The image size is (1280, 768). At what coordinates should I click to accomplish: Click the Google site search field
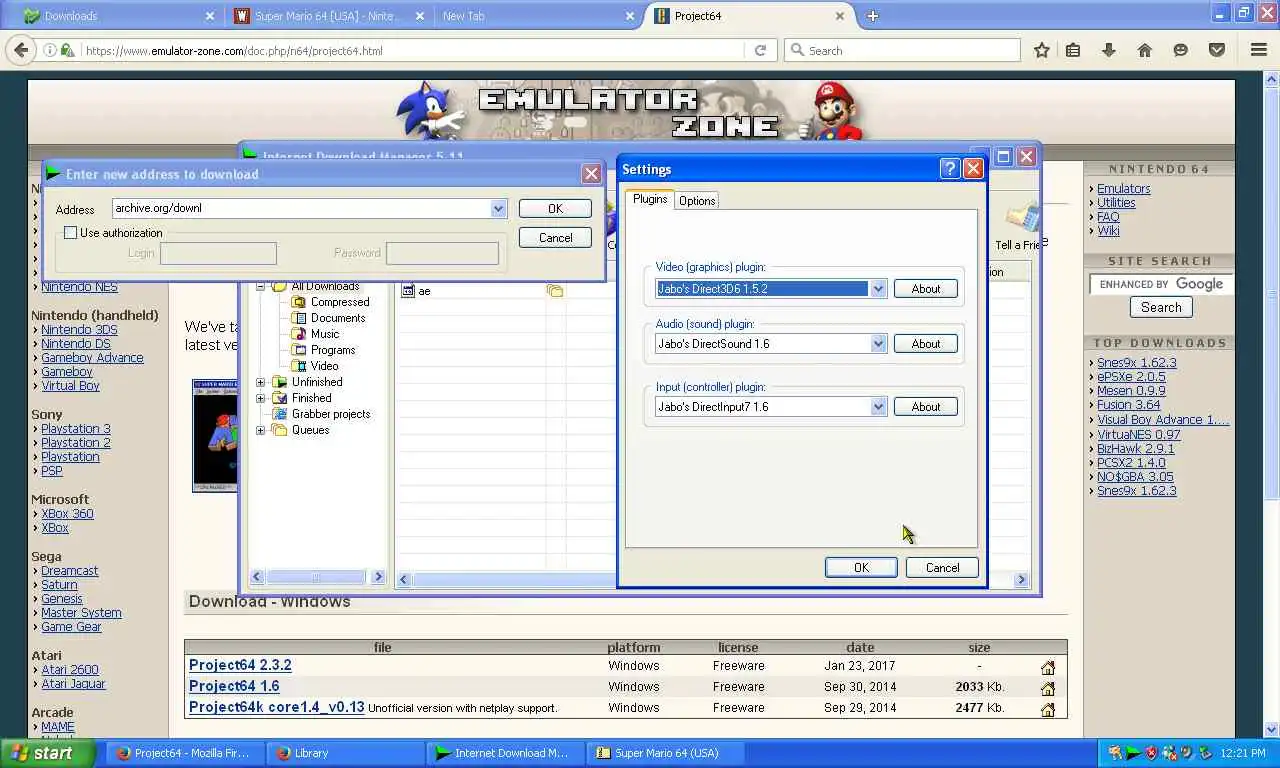pos(1159,284)
